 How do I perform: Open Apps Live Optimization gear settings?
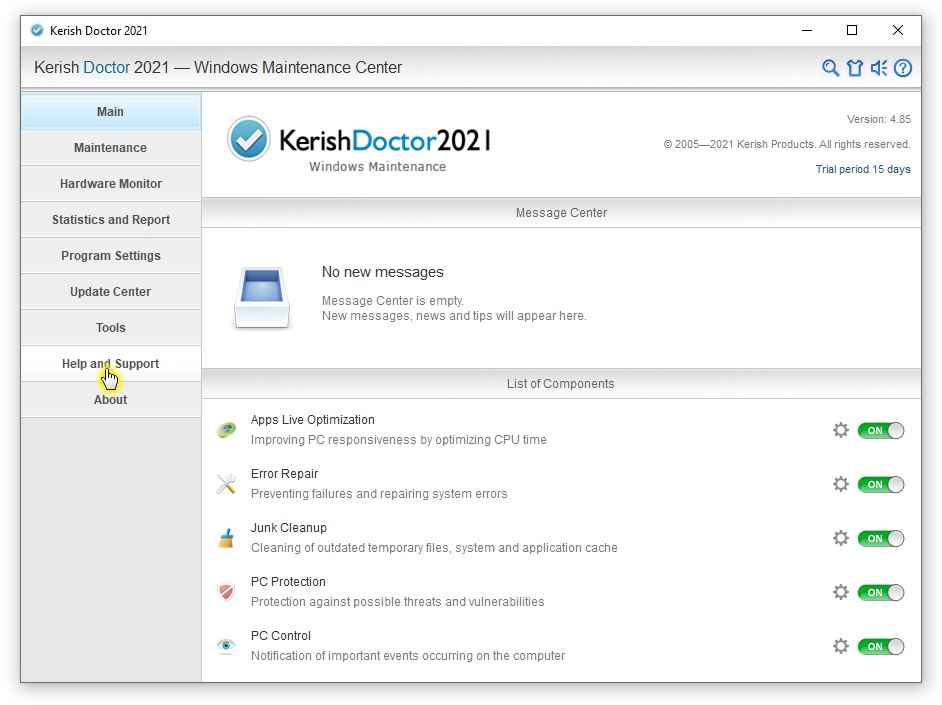pos(841,430)
